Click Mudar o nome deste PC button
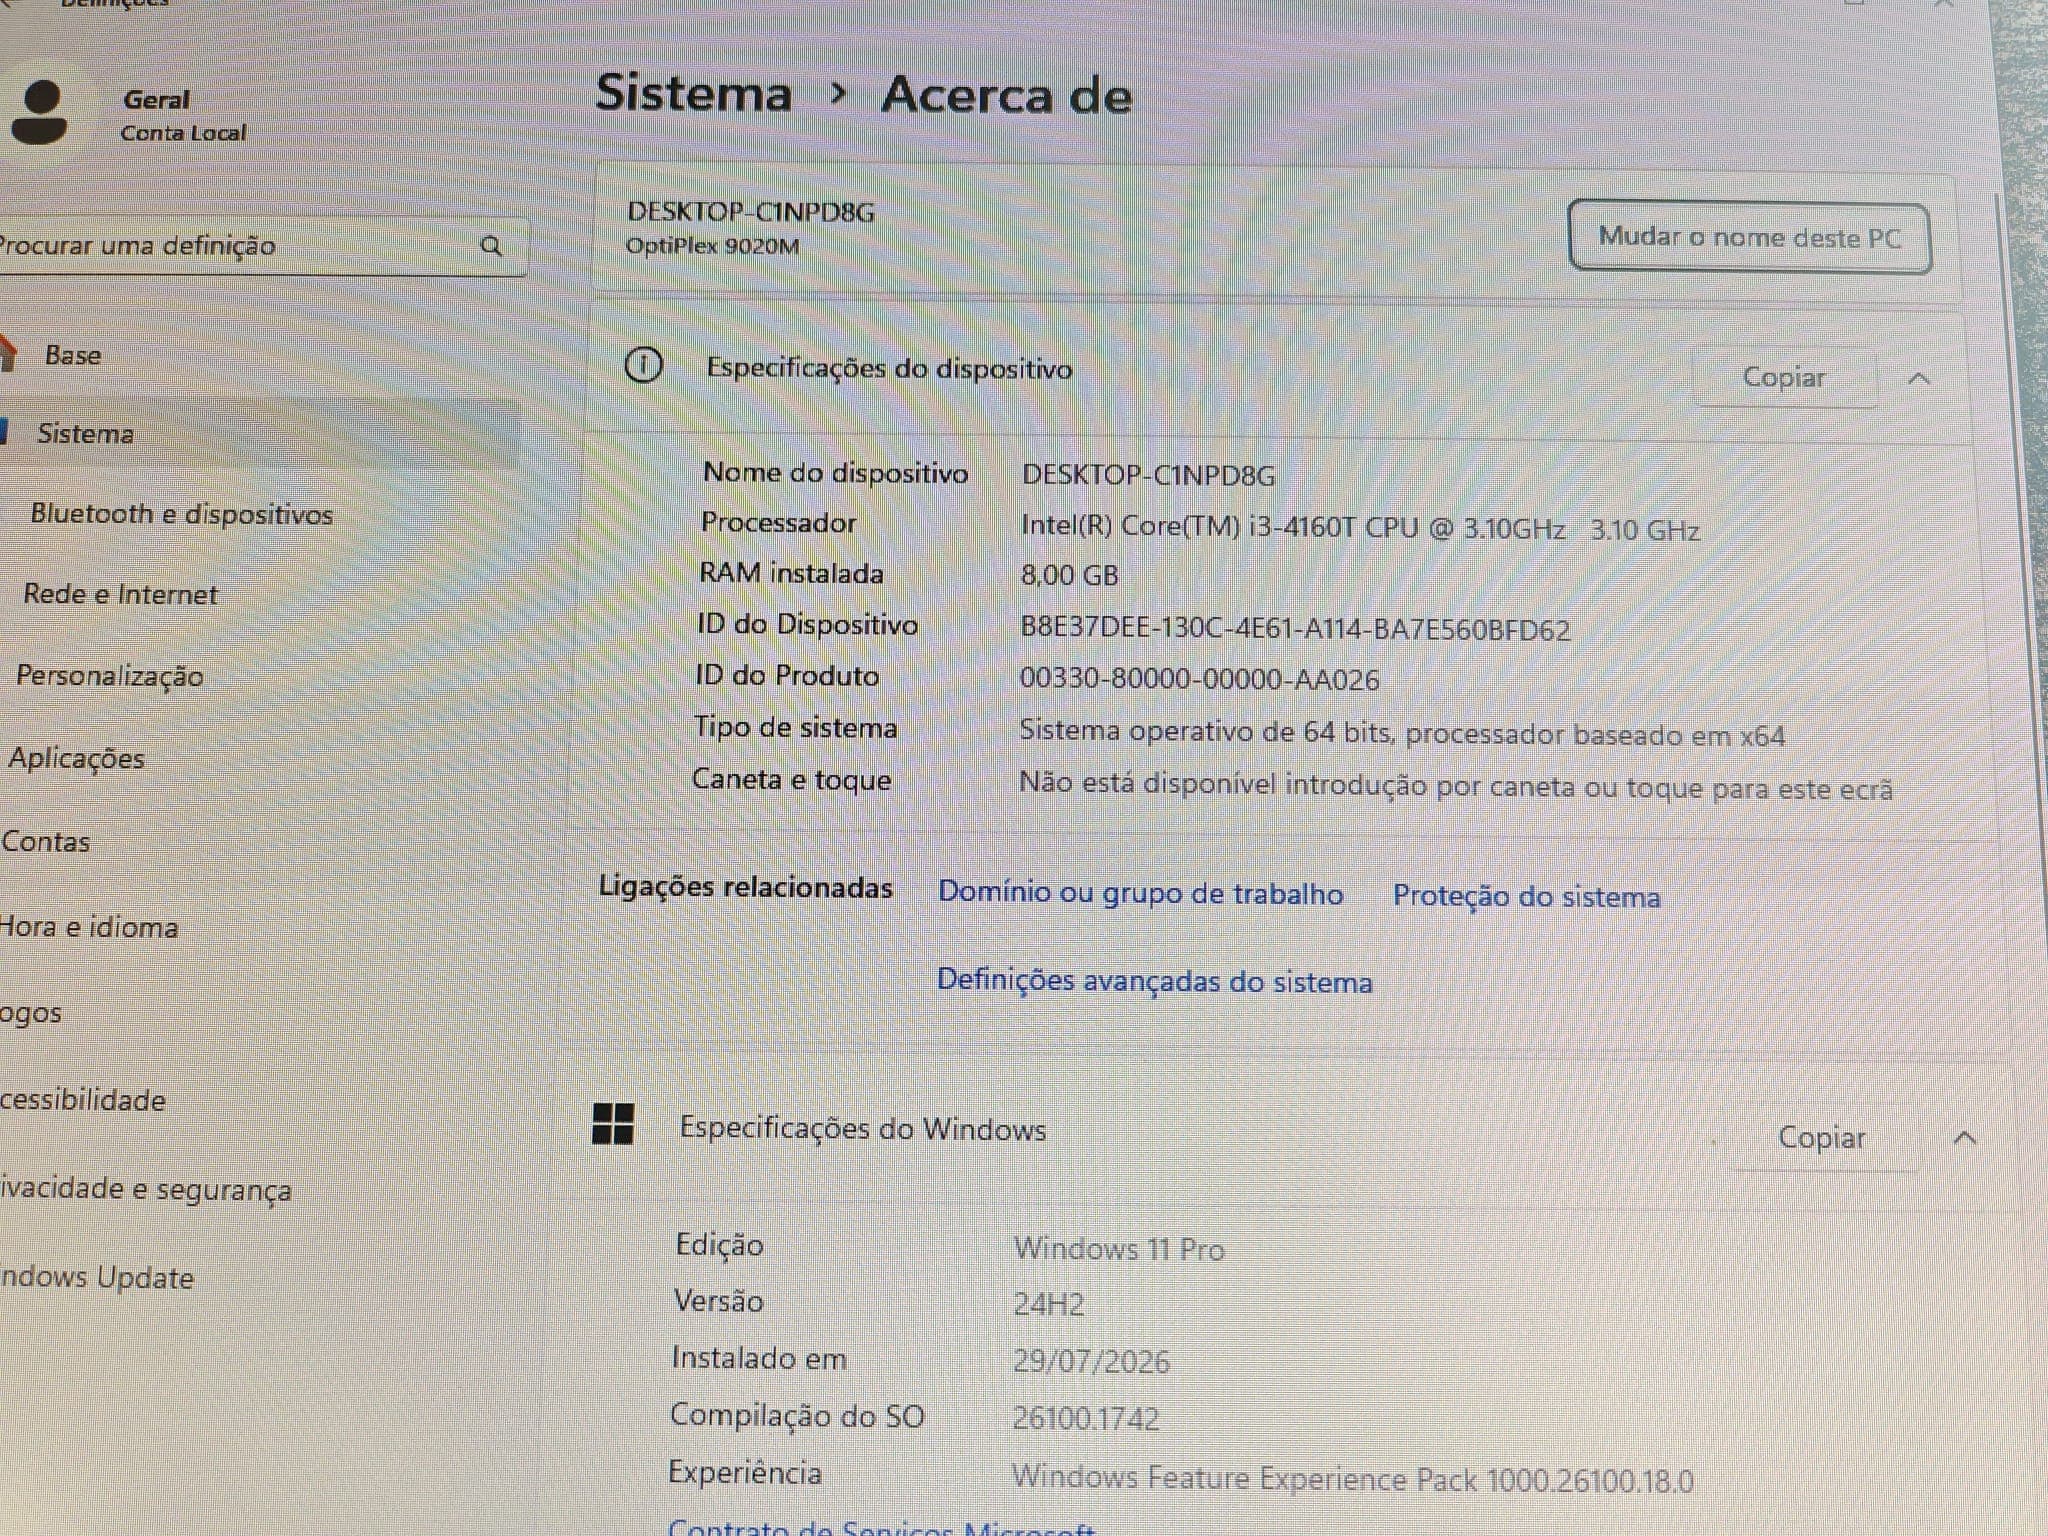 pos(1750,237)
